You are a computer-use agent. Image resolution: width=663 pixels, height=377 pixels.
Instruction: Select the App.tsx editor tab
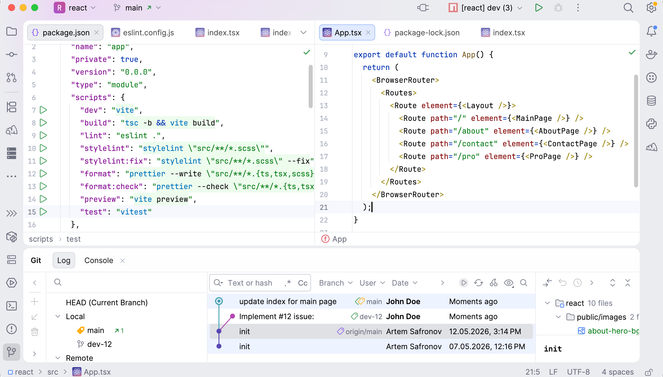(347, 33)
